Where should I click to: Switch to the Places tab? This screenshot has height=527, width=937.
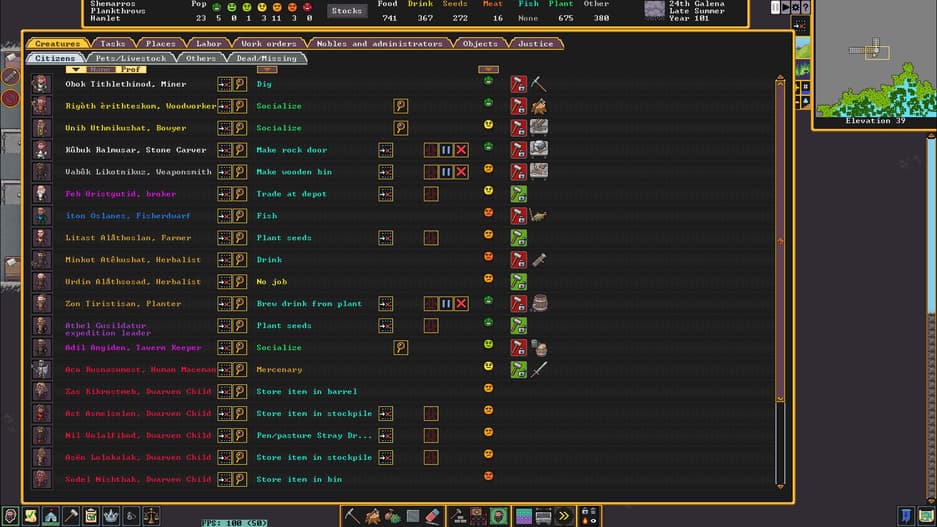(161, 44)
